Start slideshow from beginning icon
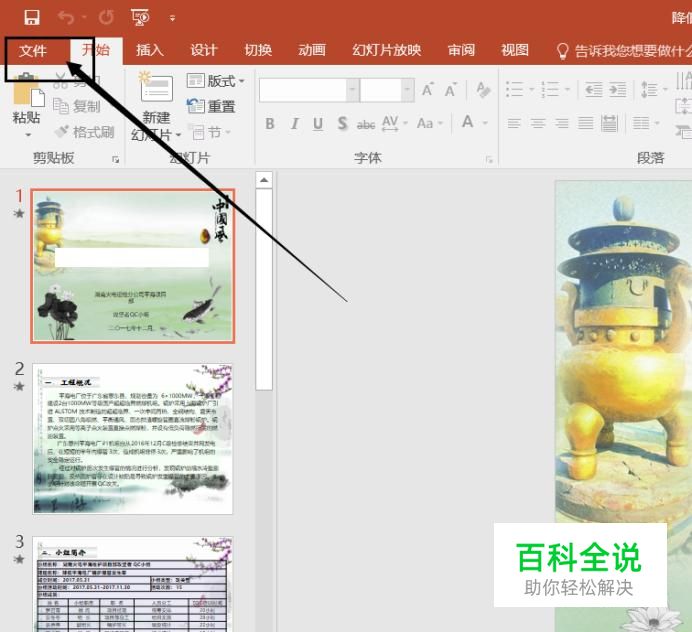Image resolution: width=692 pixels, height=632 pixels. [140, 18]
